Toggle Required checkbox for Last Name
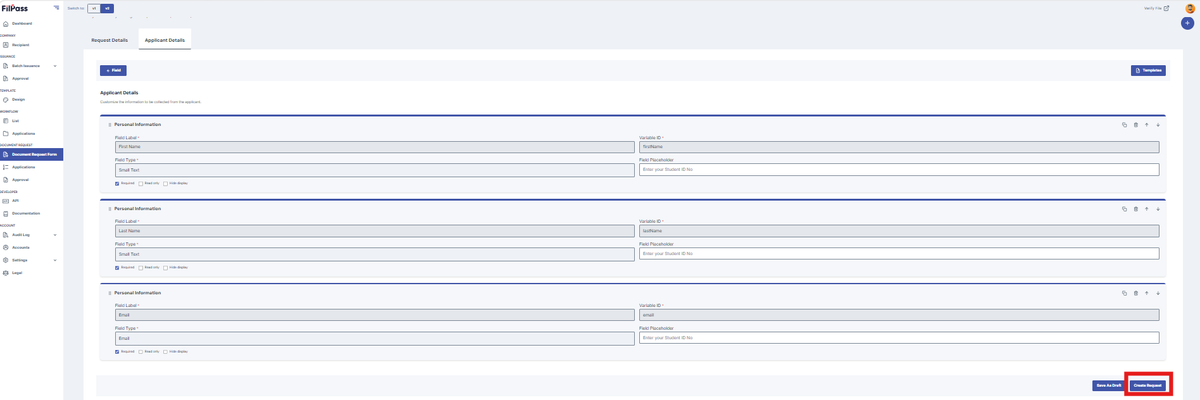Viewport: 1200px width, 400px height. (117, 267)
